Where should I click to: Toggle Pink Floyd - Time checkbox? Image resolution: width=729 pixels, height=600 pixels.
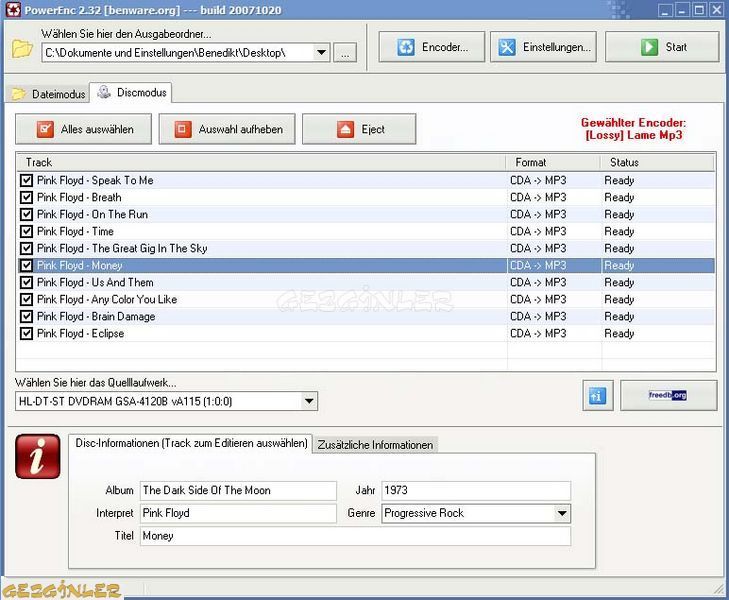click(x=27, y=231)
